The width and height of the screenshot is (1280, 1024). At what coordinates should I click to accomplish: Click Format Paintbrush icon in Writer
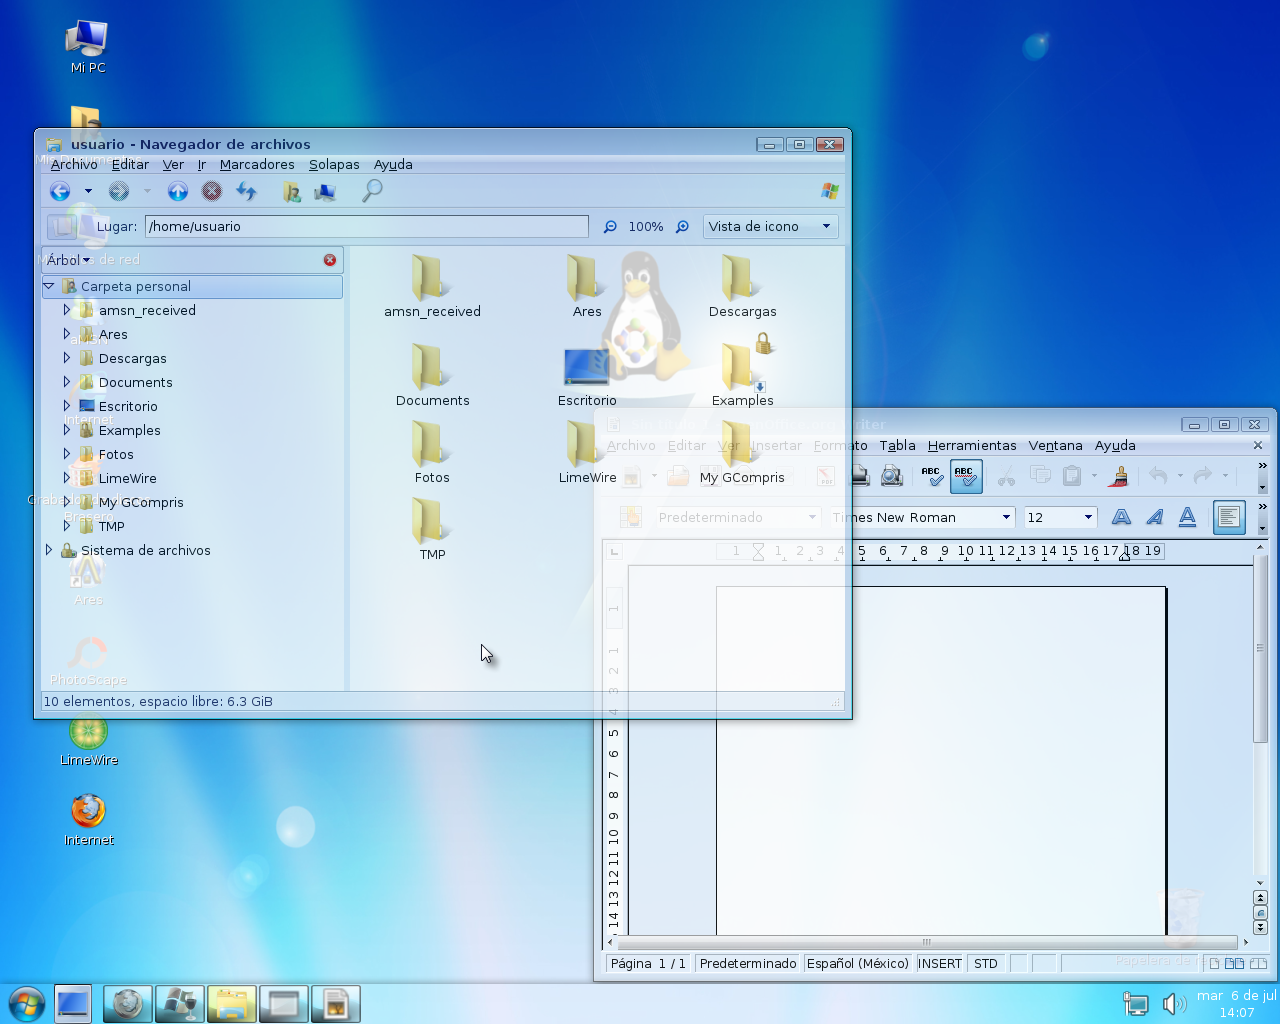coord(1118,476)
